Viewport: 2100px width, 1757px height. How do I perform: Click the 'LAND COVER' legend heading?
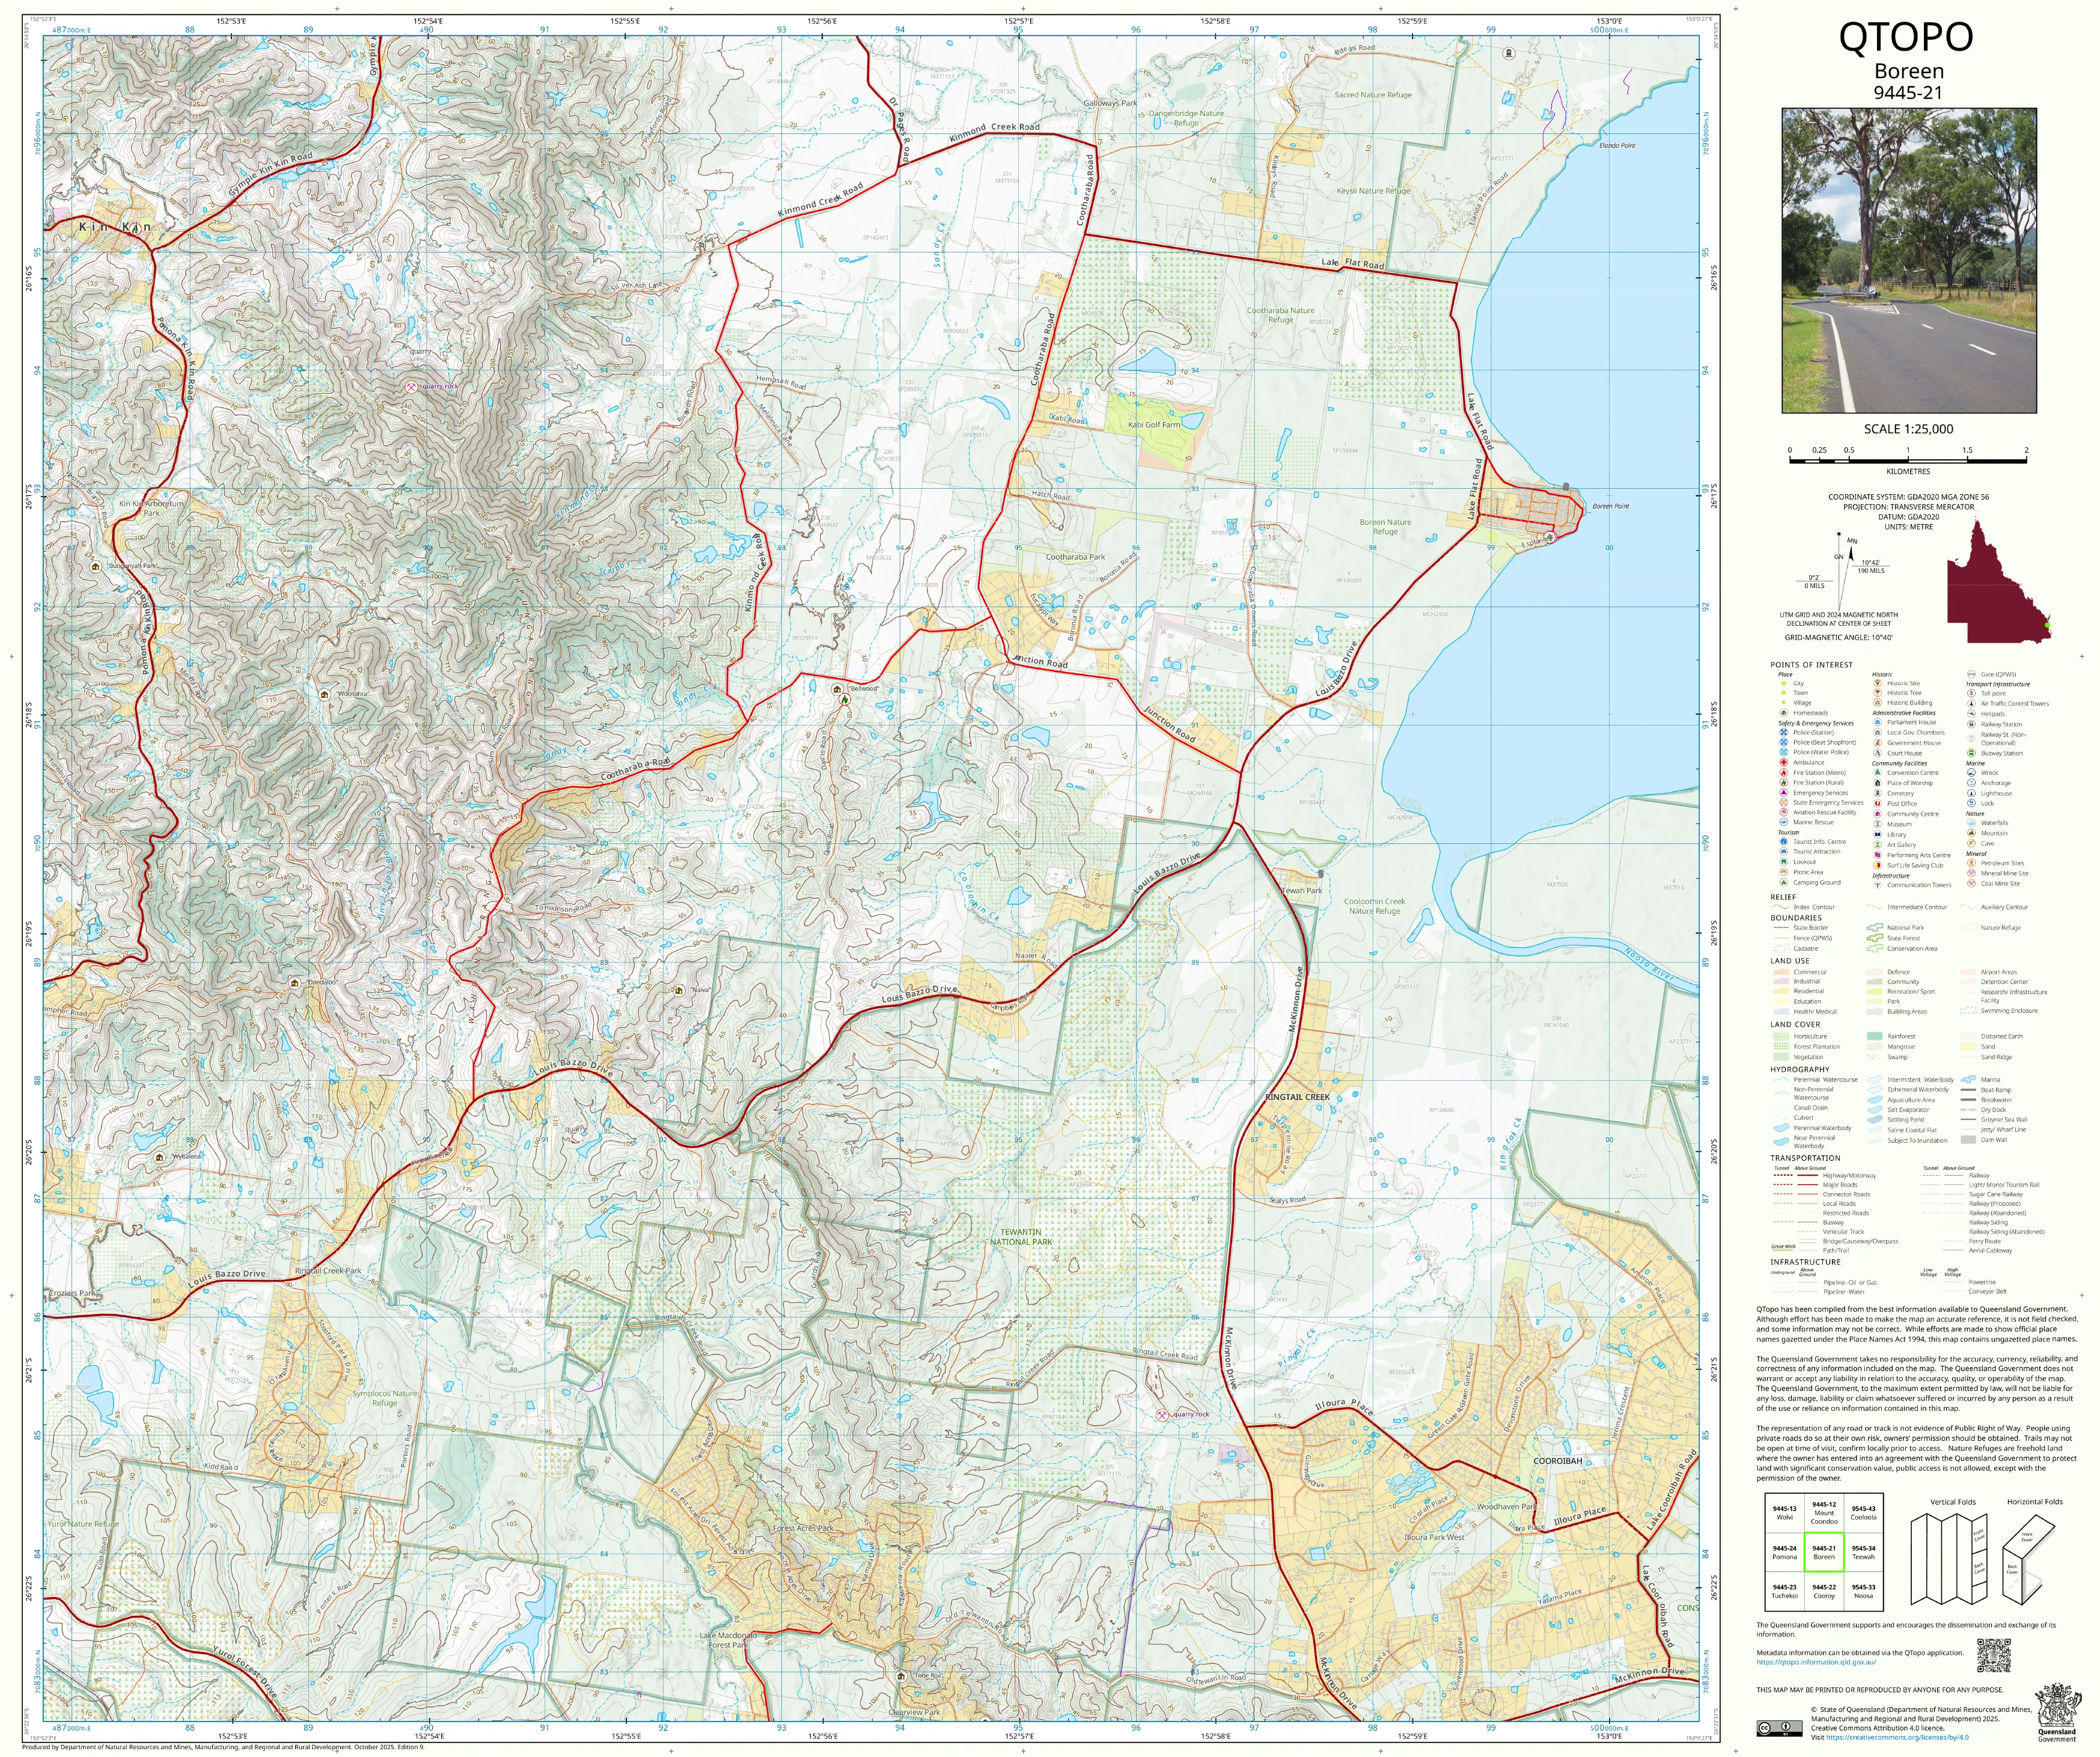[x=1796, y=1024]
